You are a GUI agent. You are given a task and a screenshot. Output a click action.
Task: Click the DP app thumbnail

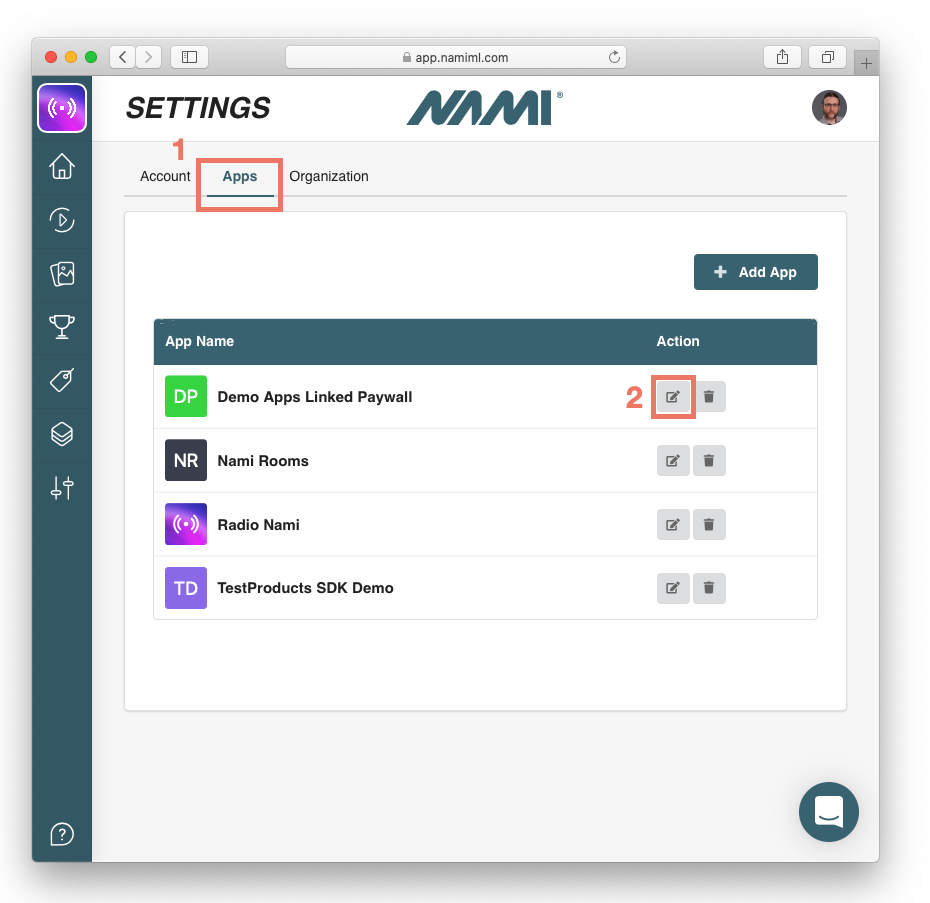click(x=186, y=396)
